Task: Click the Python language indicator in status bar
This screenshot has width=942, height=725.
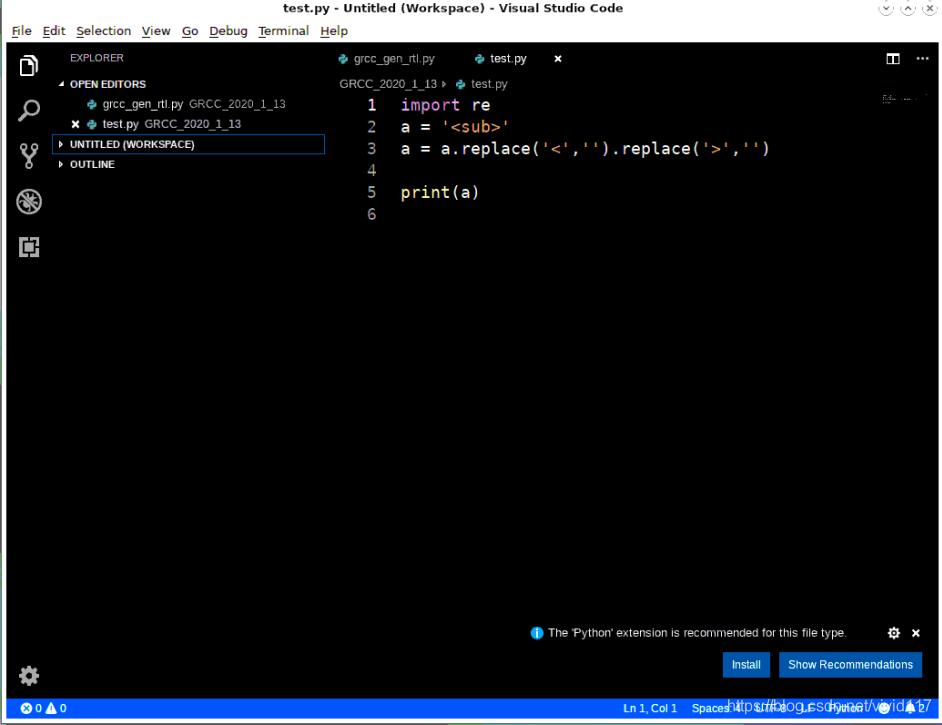Action: point(848,708)
